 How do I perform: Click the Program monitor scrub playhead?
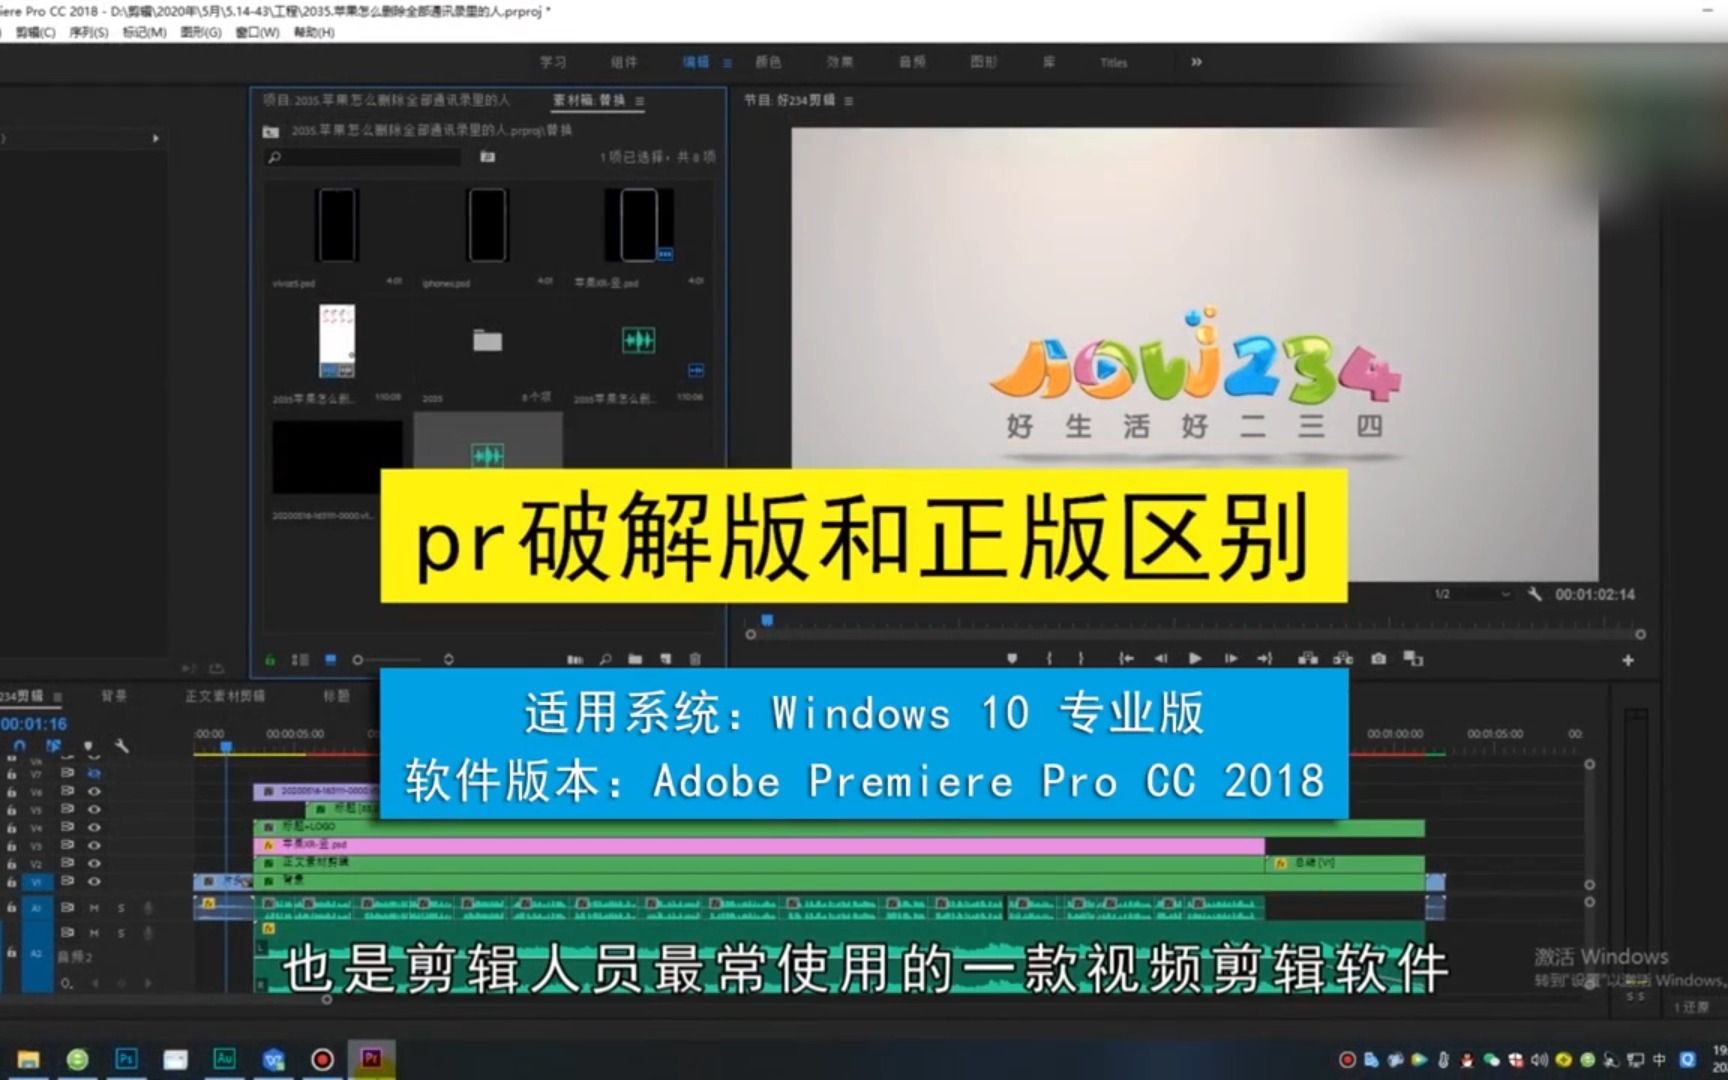point(767,621)
